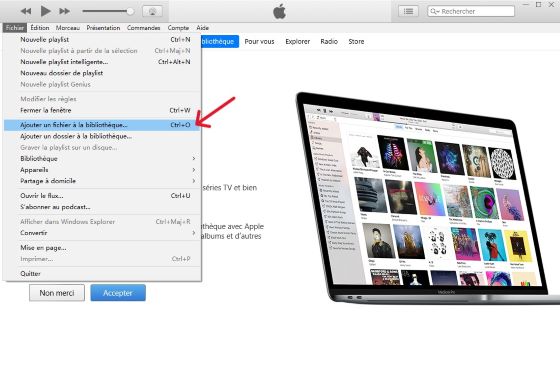Adjust the volume slider knob
The width and height of the screenshot is (560, 369).
[x=130, y=11]
